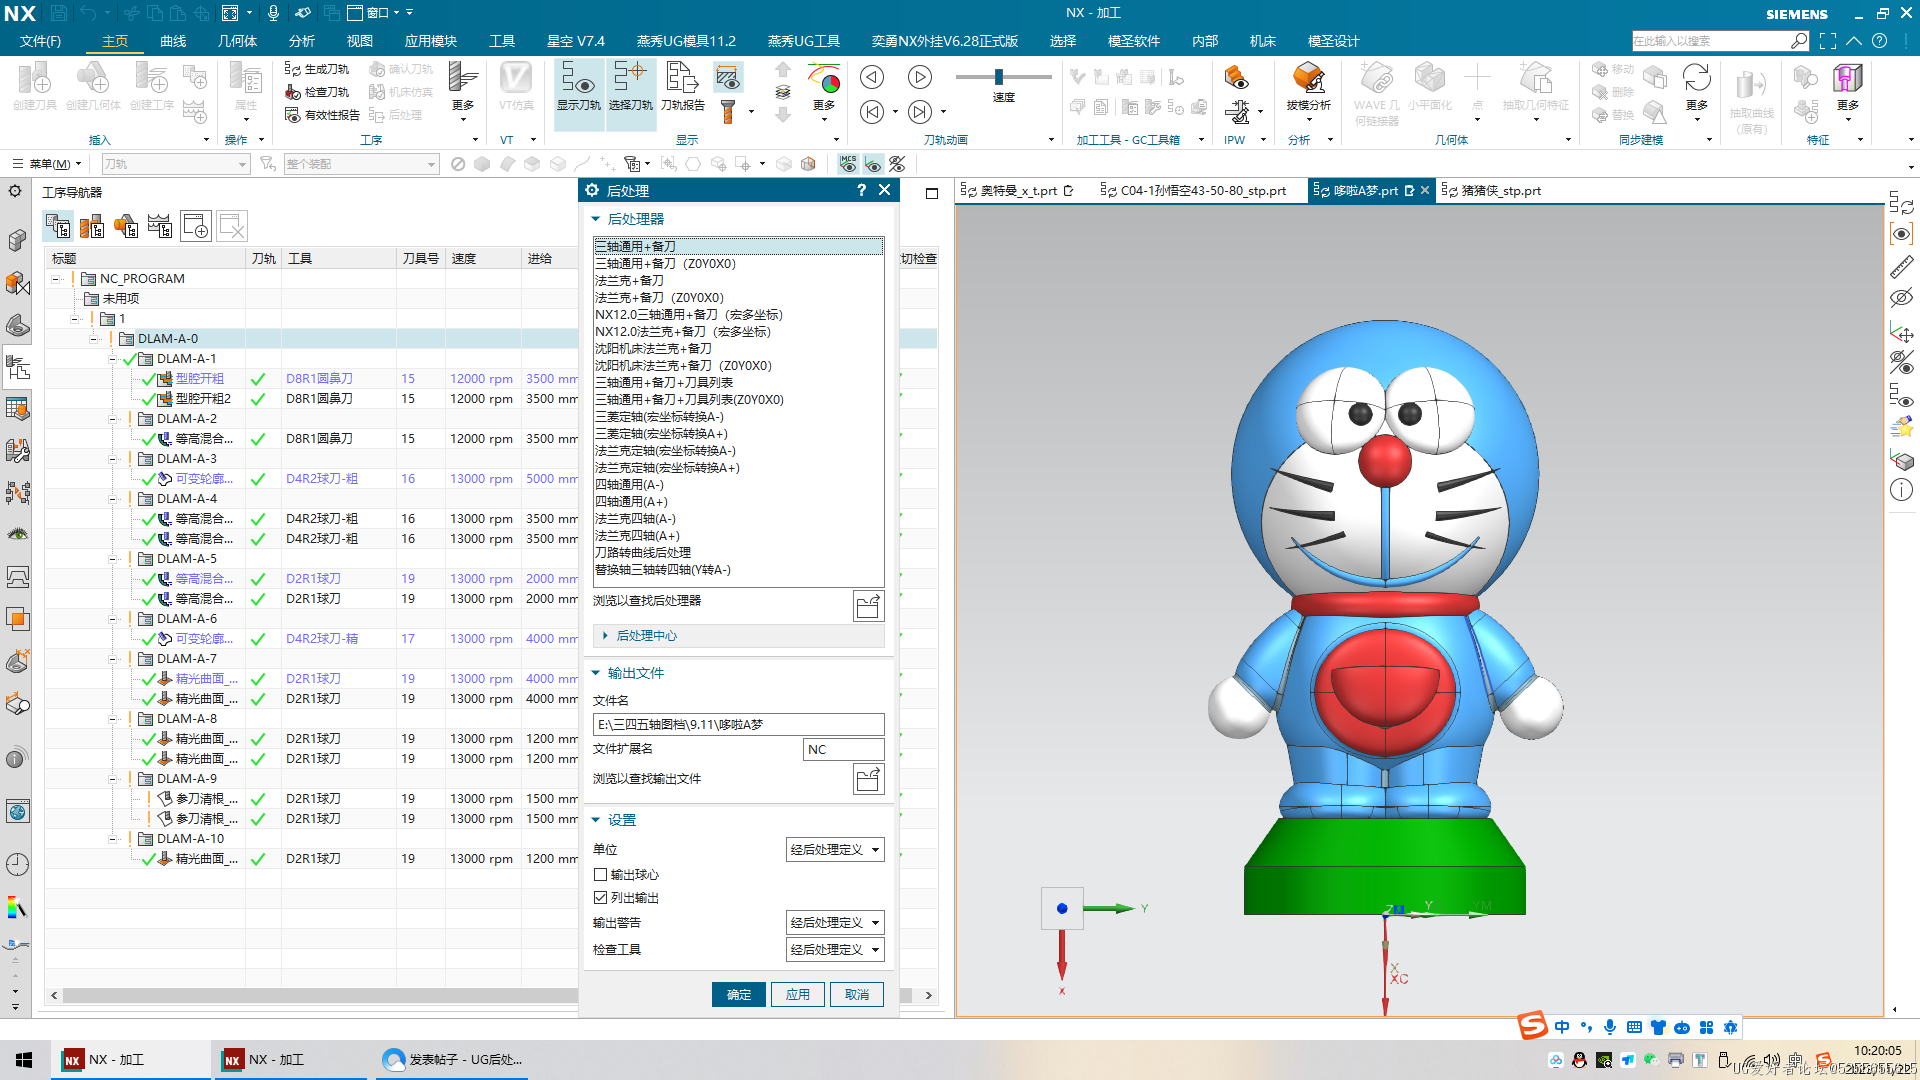Collapse the 设置 section

pos(596,820)
